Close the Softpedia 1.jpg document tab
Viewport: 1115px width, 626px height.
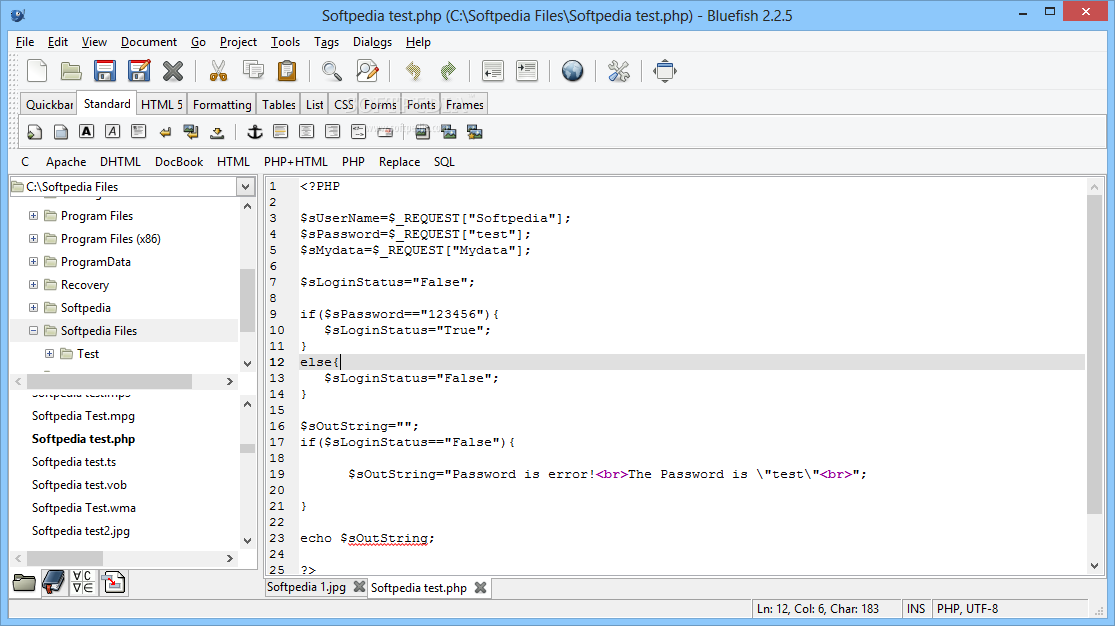click(x=359, y=587)
